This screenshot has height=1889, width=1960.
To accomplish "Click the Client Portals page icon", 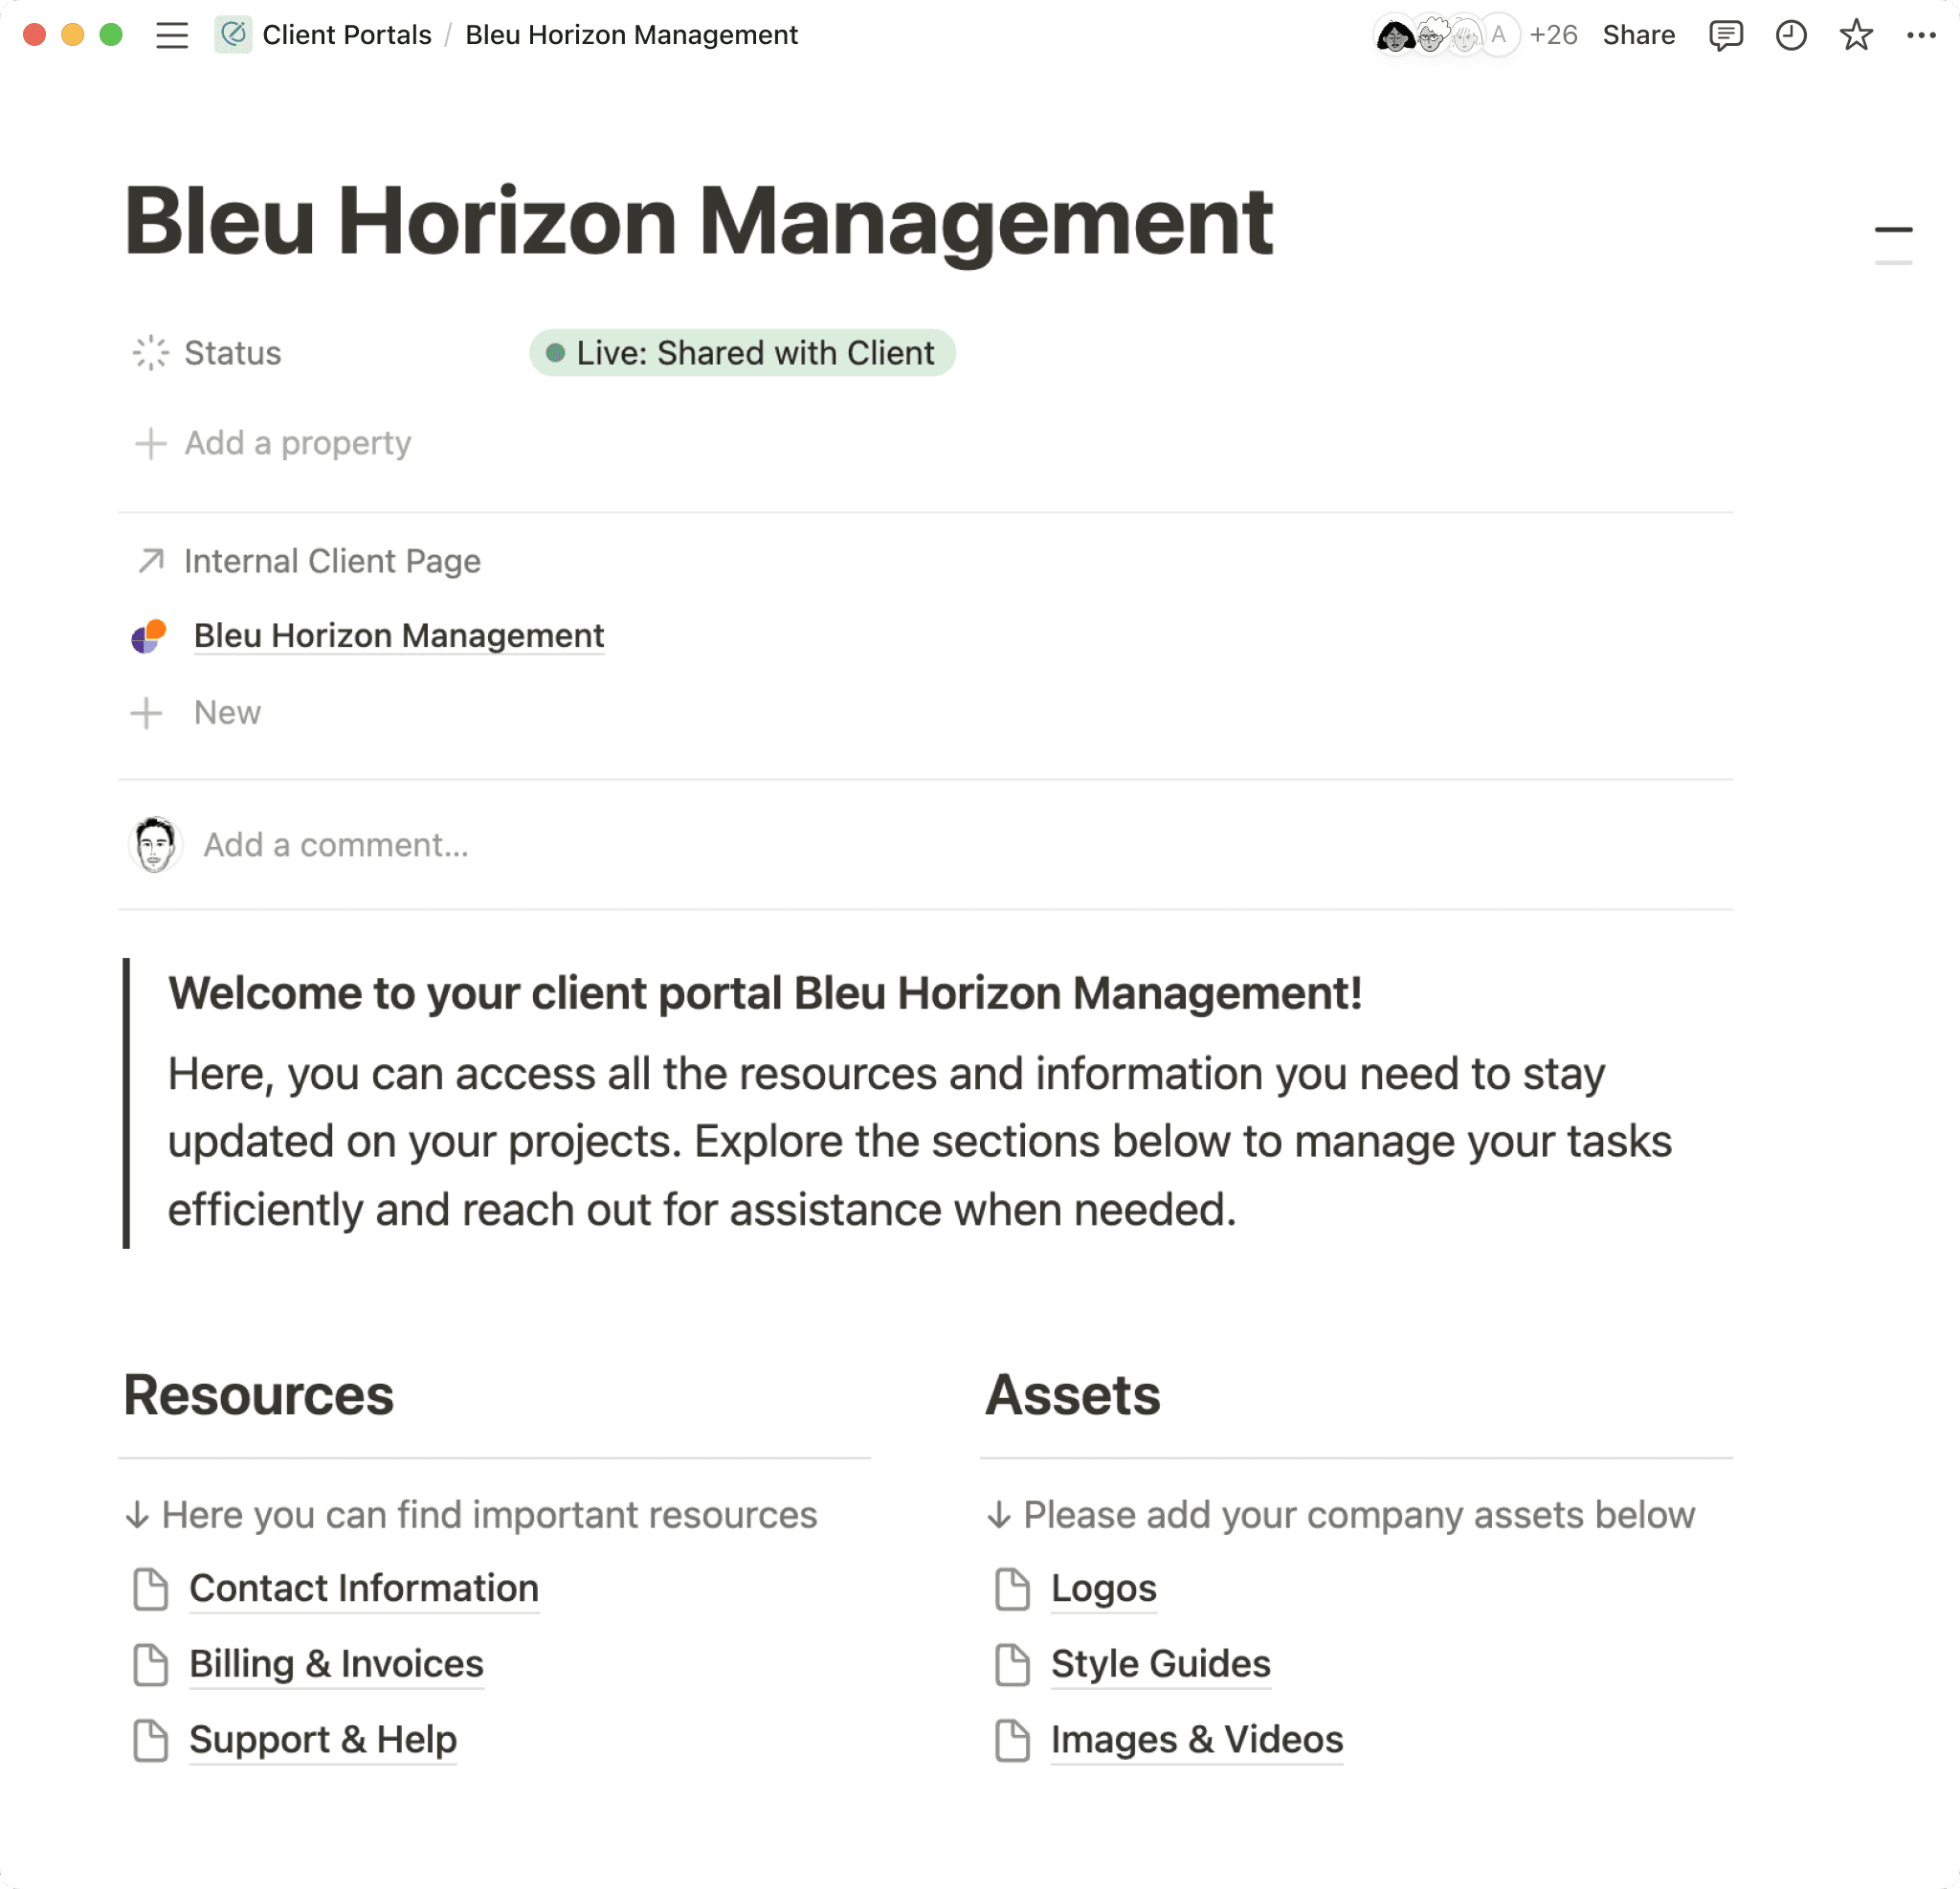I will (x=233, y=36).
